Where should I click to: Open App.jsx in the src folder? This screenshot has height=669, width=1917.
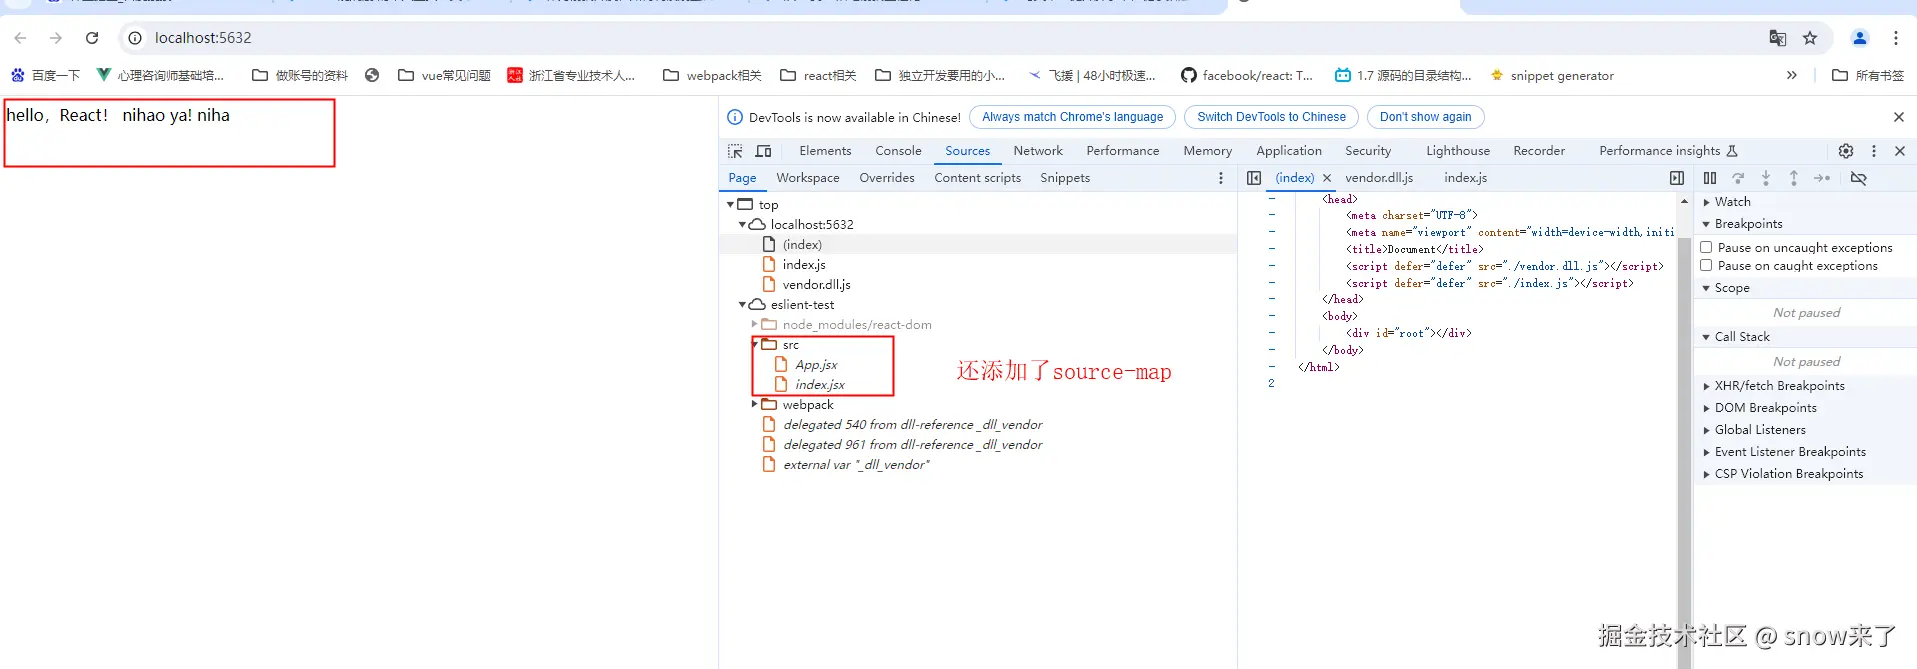pyautogui.click(x=816, y=365)
